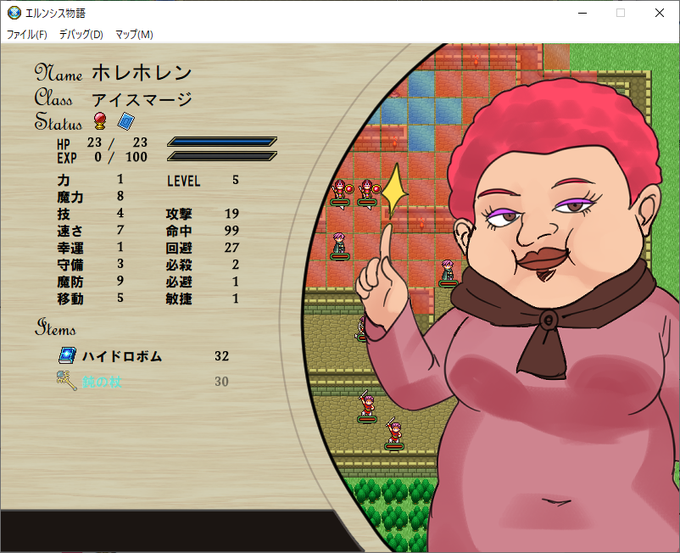Image resolution: width=680 pixels, height=553 pixels.
Task: Click the 攻撃 stat label
Action: [179, 214]
